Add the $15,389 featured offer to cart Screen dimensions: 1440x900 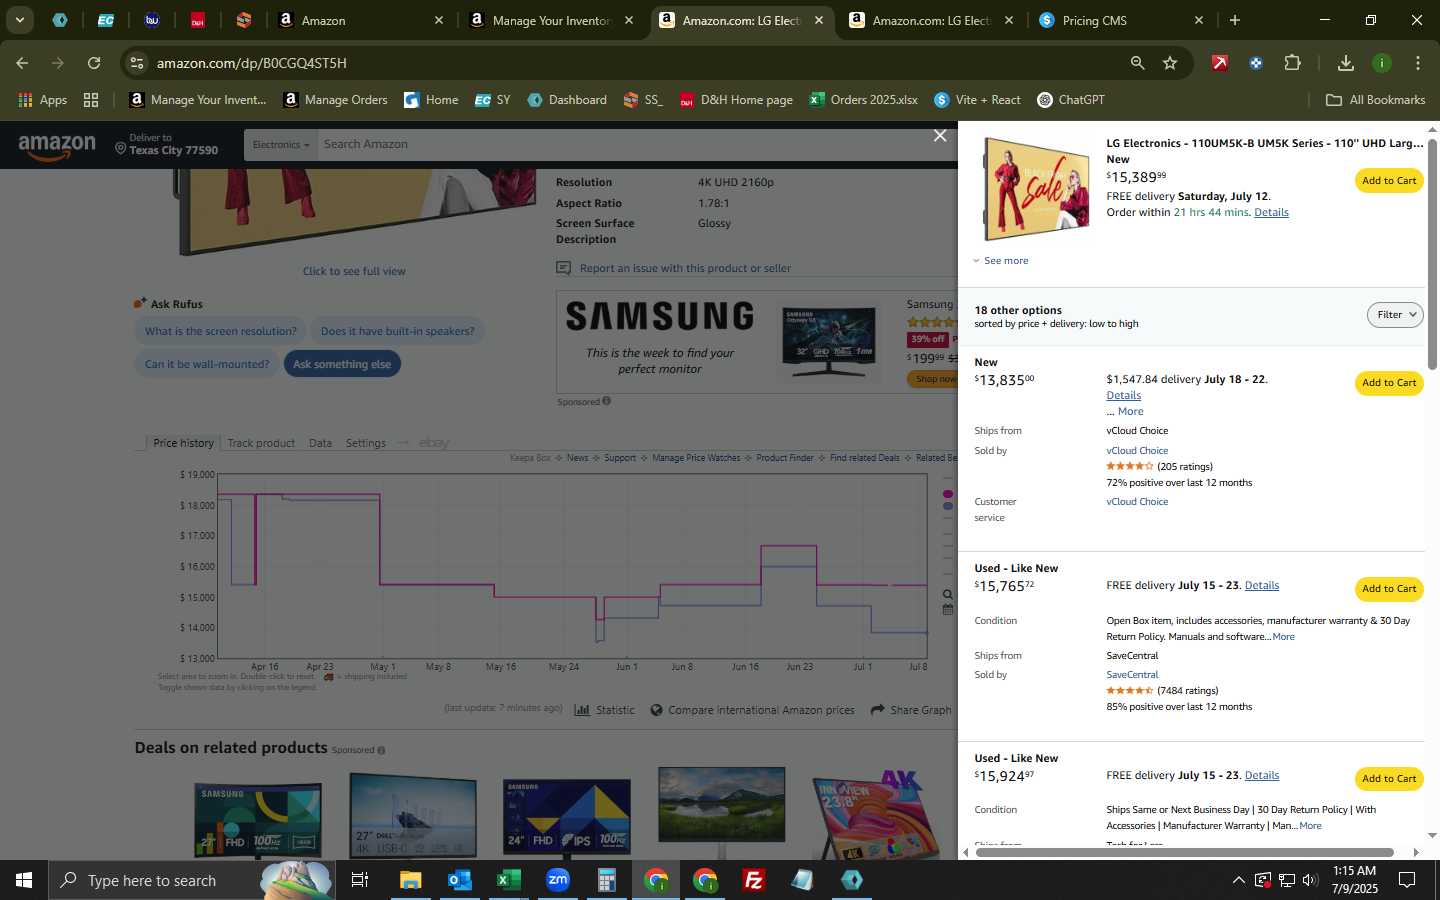(1389, 181)
